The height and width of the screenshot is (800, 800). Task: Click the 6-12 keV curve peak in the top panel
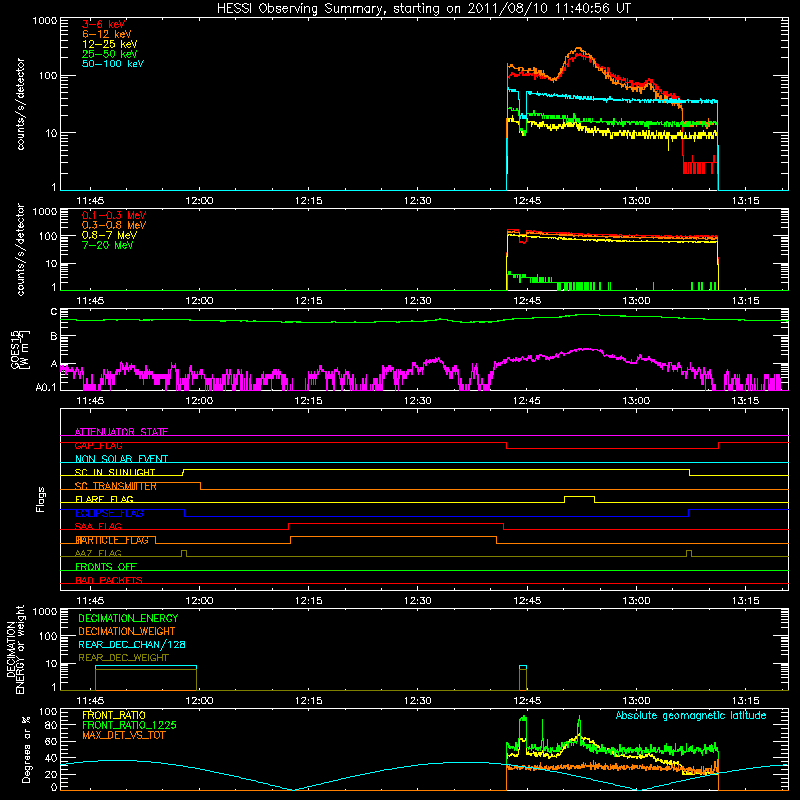[578, 49]
